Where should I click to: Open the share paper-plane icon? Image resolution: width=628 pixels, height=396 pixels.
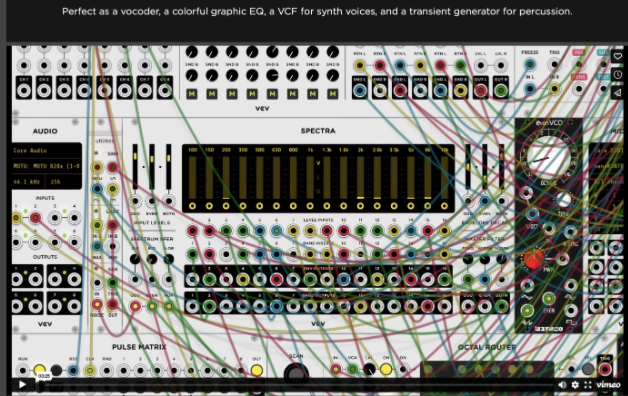tap(618, 93)
